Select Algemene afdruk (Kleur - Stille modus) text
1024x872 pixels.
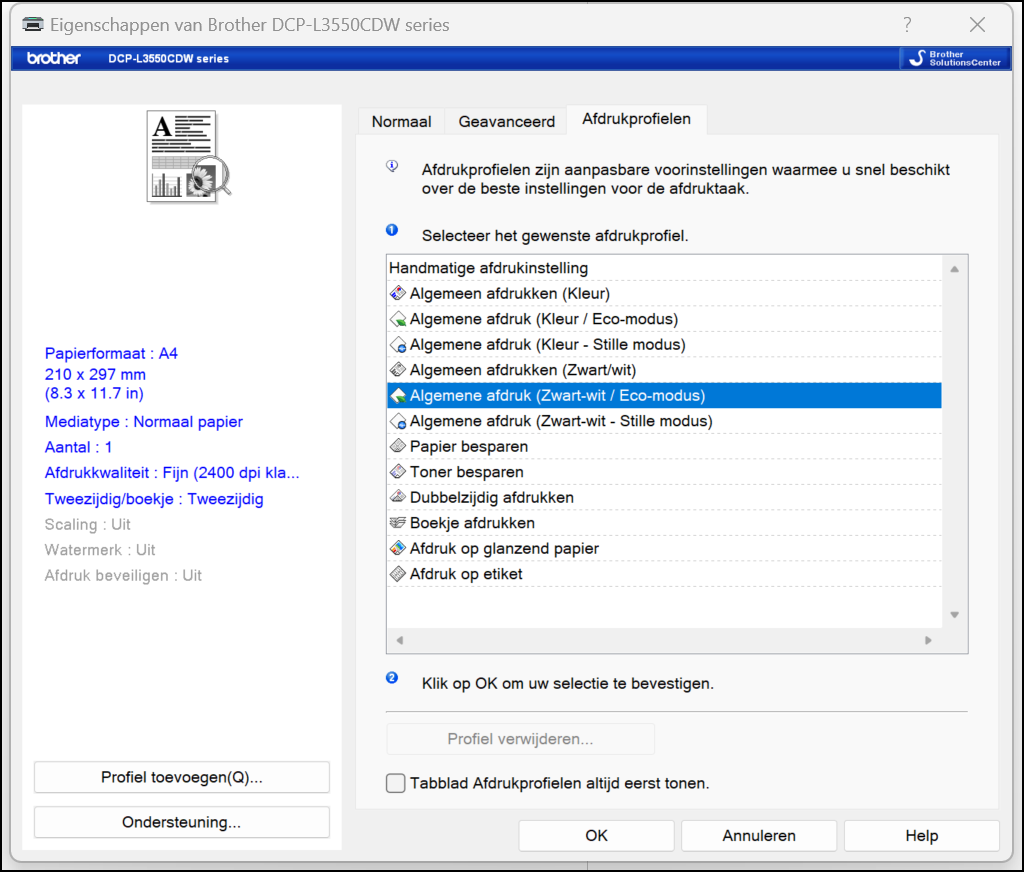[x=548, y=344]
